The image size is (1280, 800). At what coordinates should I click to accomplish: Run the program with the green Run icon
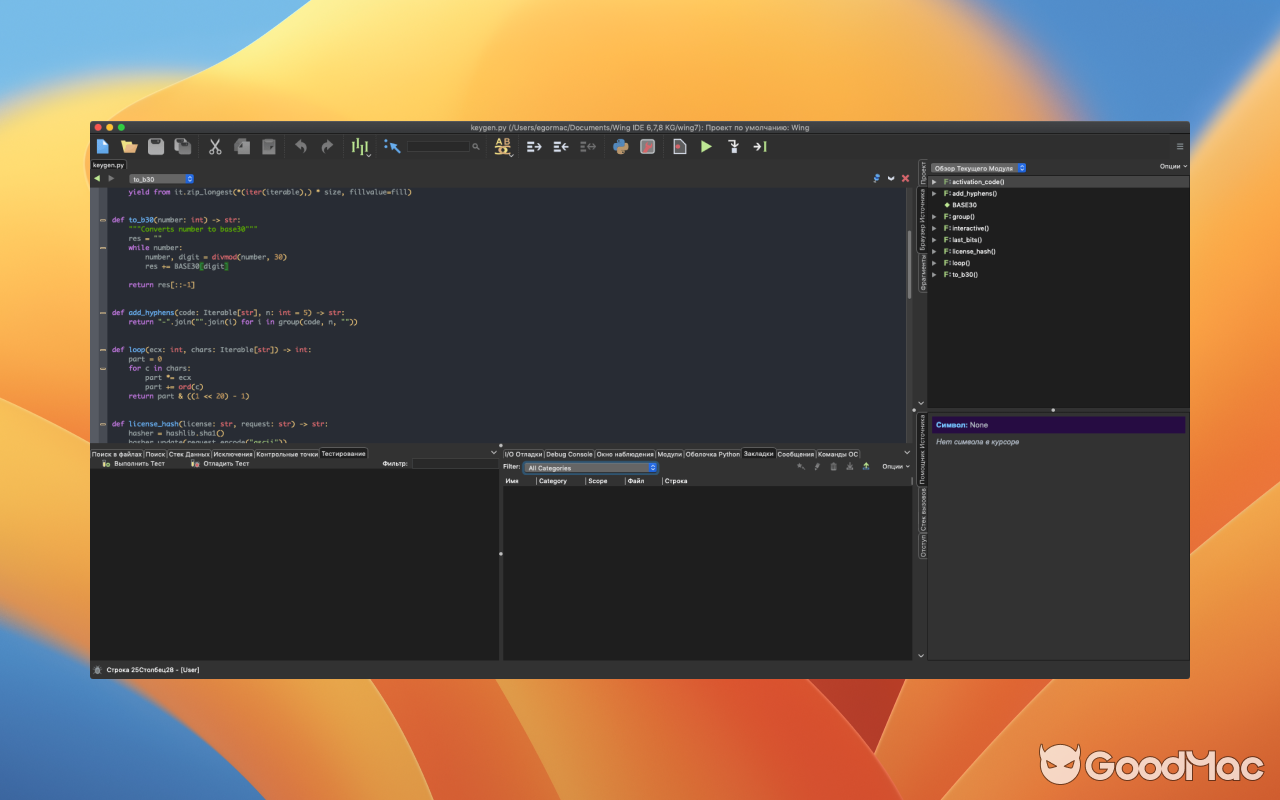click(x=705, y=147)
